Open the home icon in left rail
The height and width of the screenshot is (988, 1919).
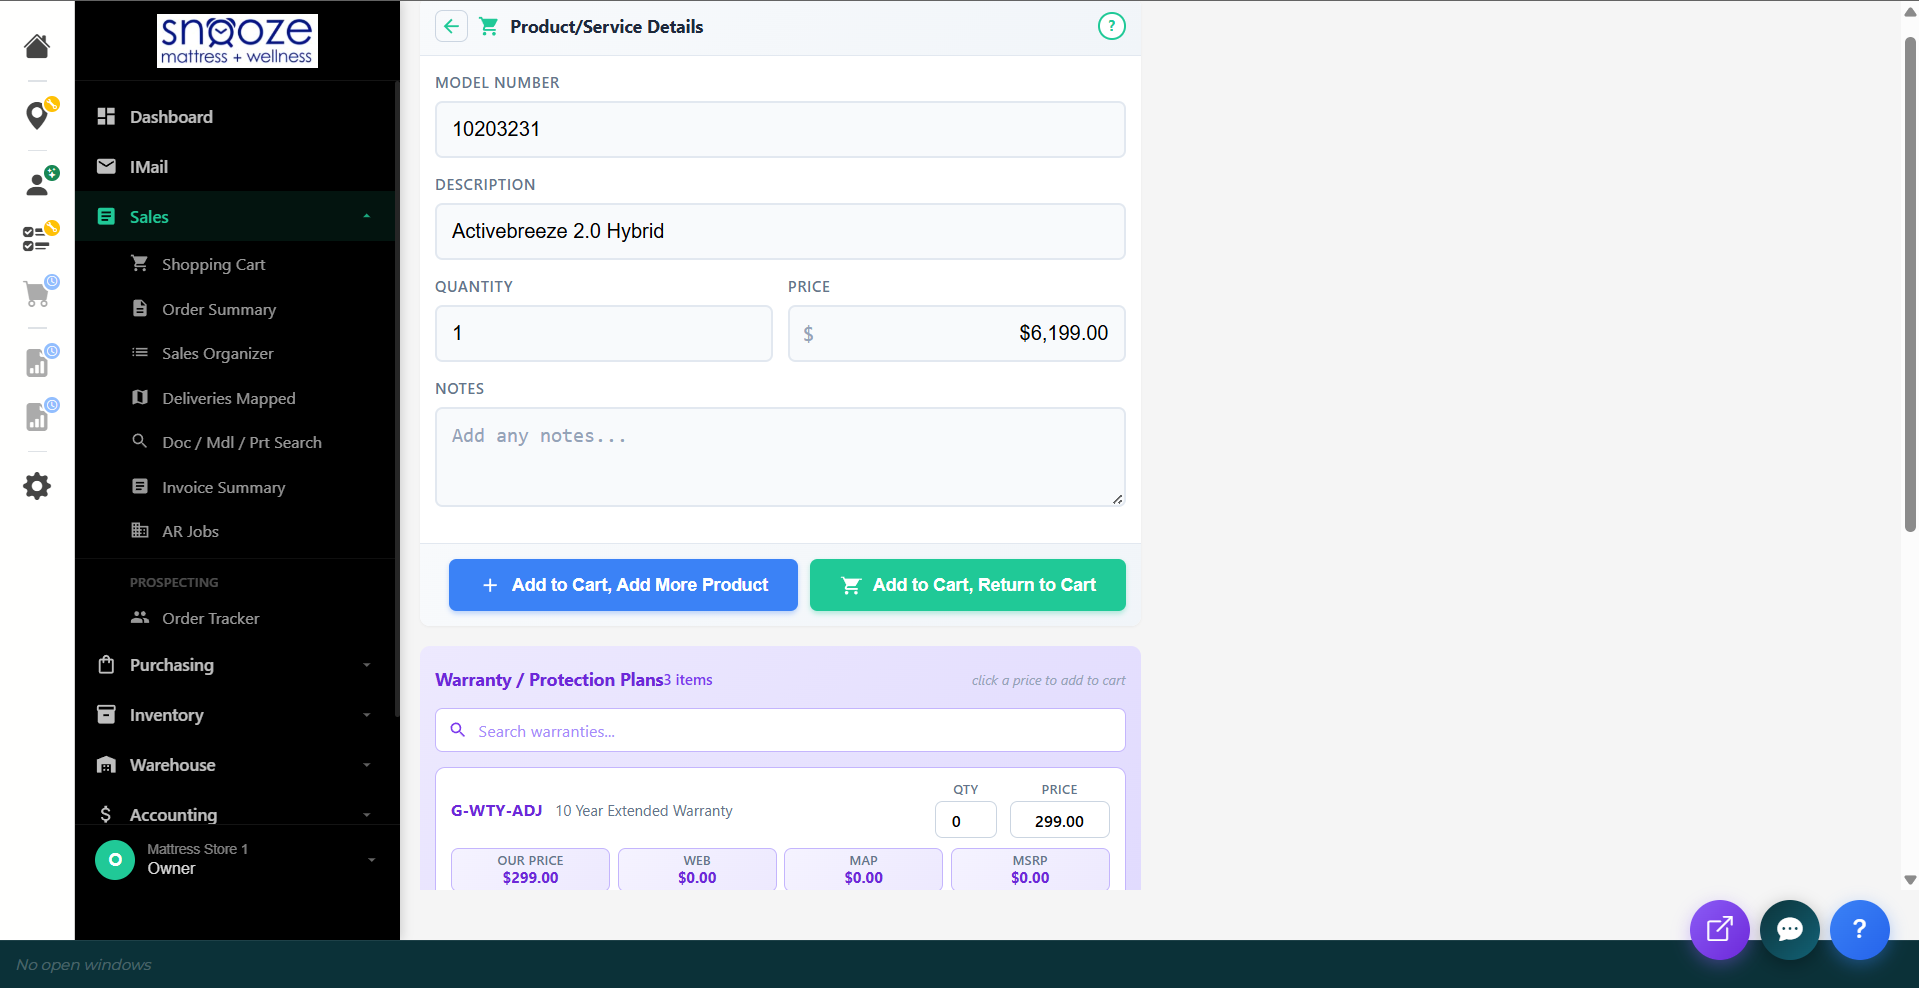pos(37,46)
